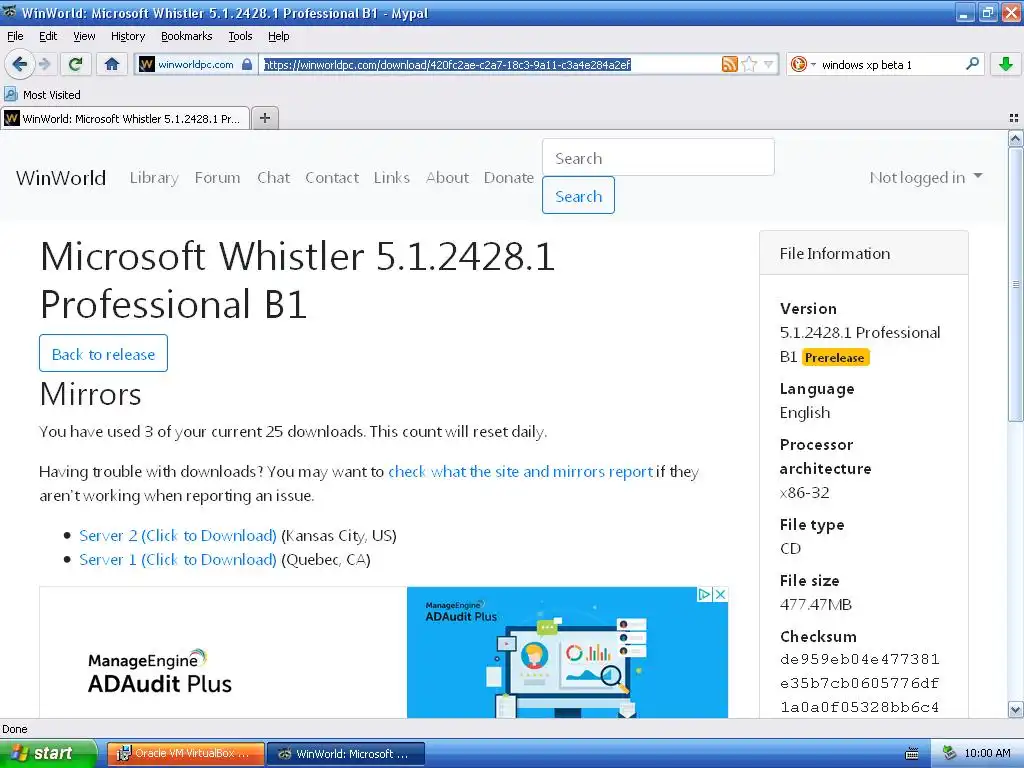Click the page scroll down arrow
The height and width of the screenshot is (768, 1024).
click(x=1015, y=710)
